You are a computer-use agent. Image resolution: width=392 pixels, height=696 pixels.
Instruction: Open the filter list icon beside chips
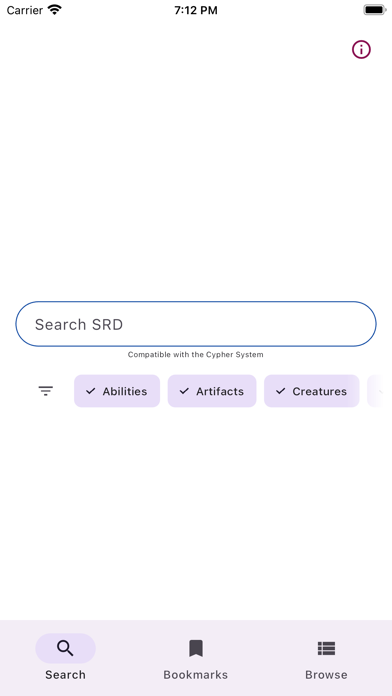[x=46, y=391]
